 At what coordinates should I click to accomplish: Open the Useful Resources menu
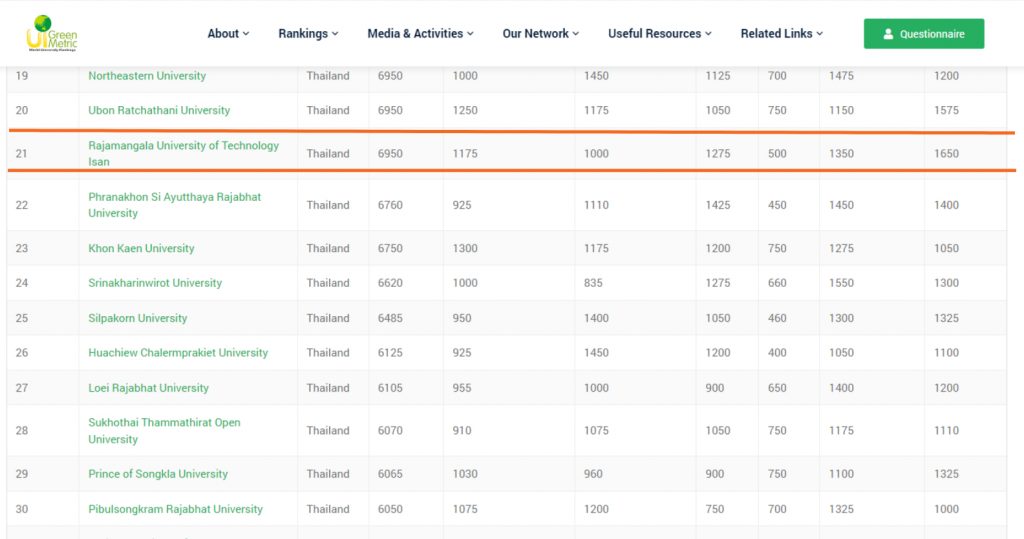tap(659, 33)
